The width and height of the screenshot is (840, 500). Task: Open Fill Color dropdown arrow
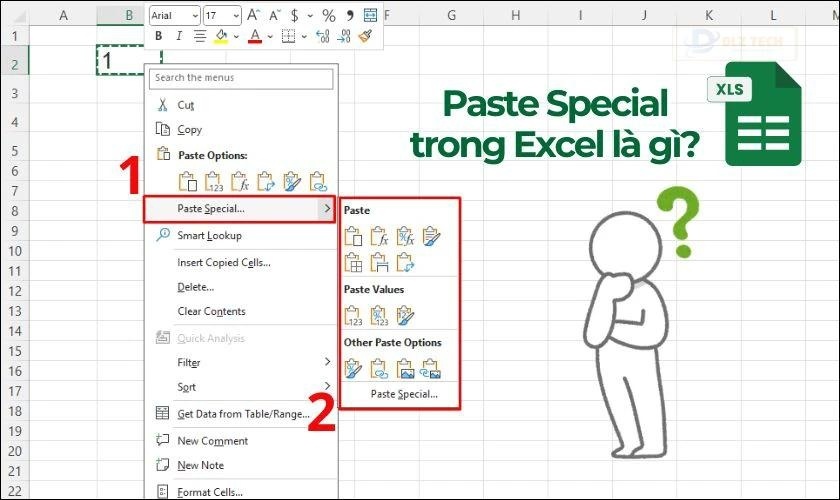[x=236, y=36]
